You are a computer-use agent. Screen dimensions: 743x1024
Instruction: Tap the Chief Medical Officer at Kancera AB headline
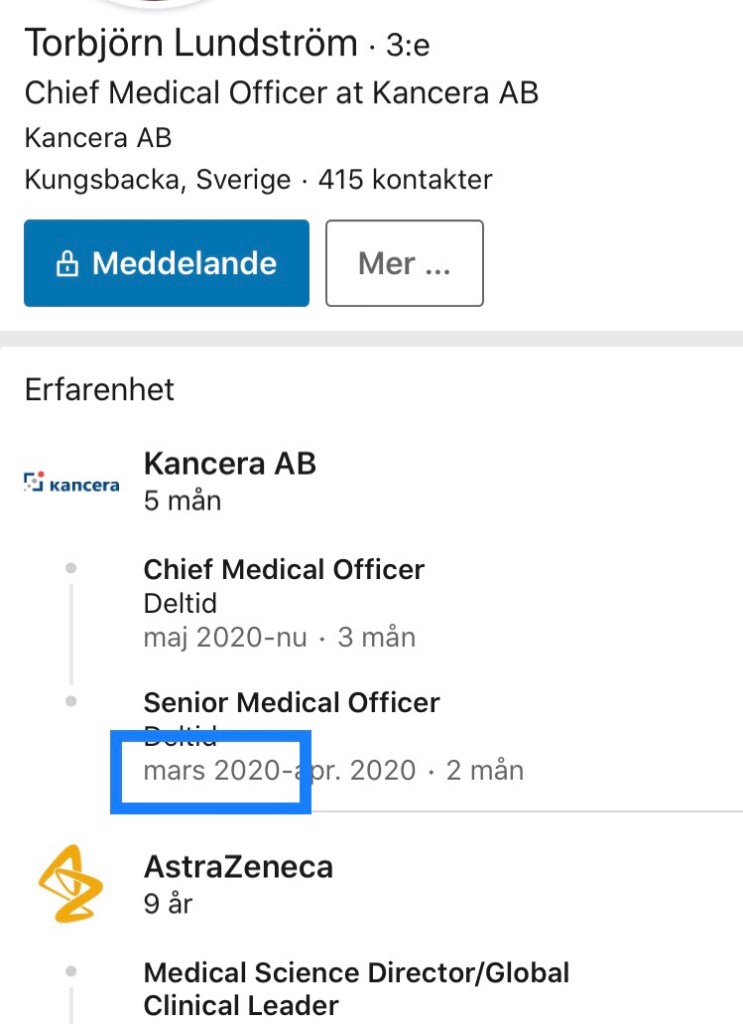281,93
